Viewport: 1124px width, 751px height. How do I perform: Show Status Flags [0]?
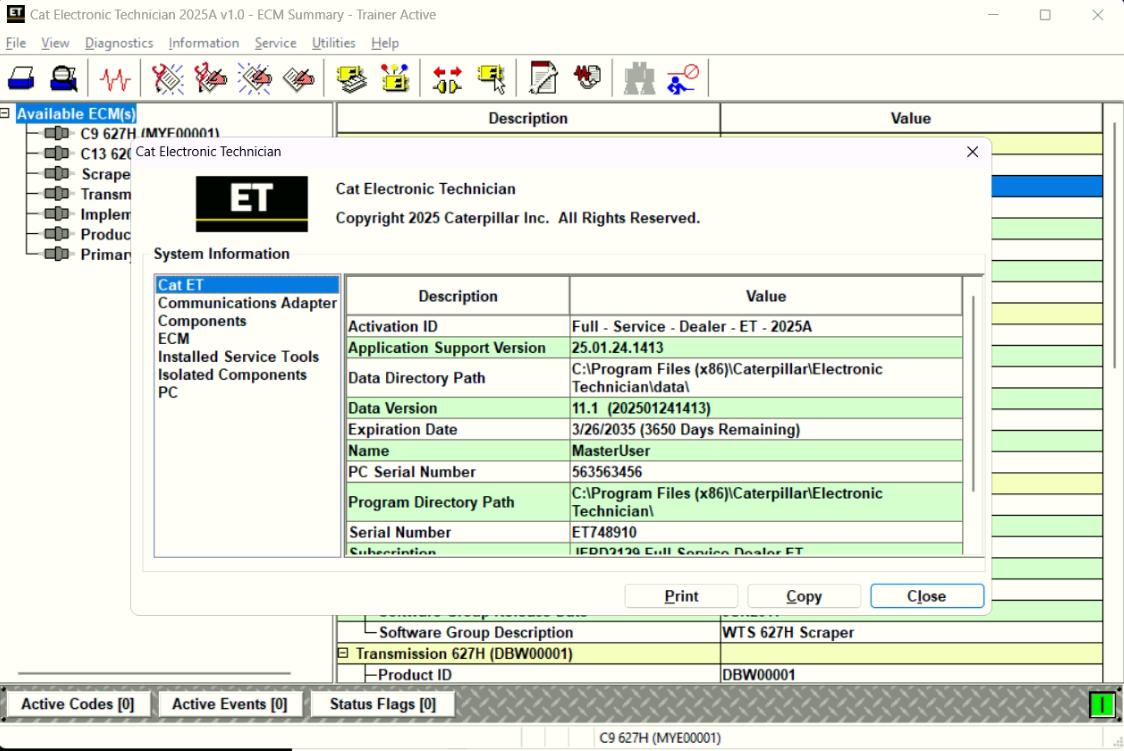pos(383,704)
